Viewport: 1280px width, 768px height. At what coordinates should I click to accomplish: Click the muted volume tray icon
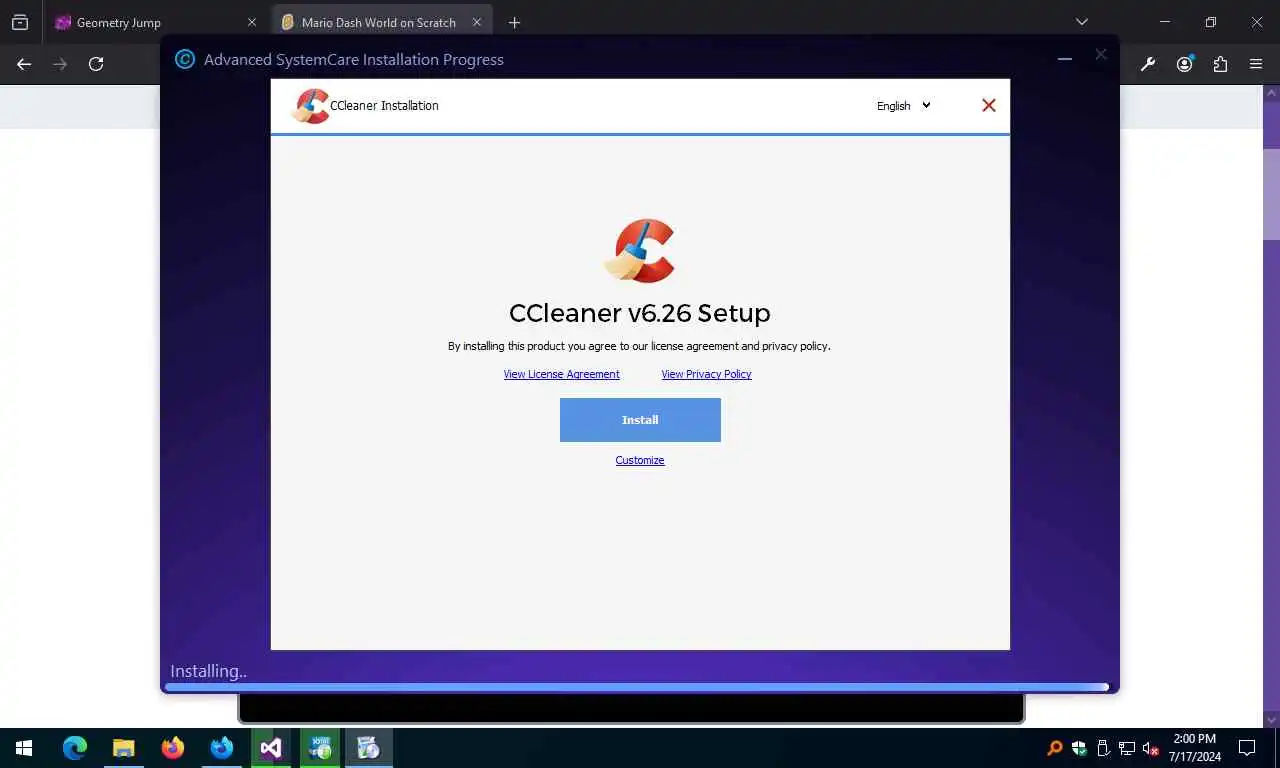click(1151, 748)
